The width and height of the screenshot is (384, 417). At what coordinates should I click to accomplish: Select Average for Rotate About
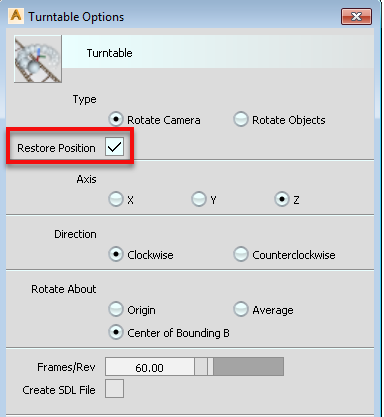click(241, 309)
